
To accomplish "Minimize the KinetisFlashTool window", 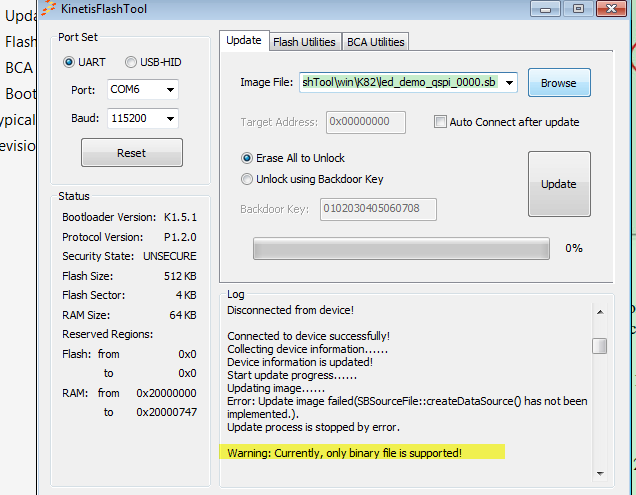I will pos(546,9).
